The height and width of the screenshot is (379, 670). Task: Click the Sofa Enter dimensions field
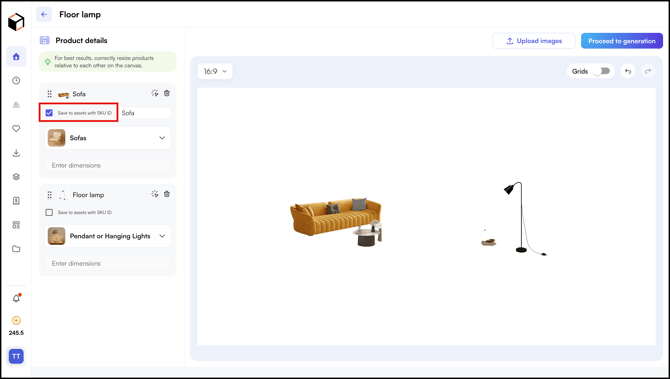click(x=108, y=165)
